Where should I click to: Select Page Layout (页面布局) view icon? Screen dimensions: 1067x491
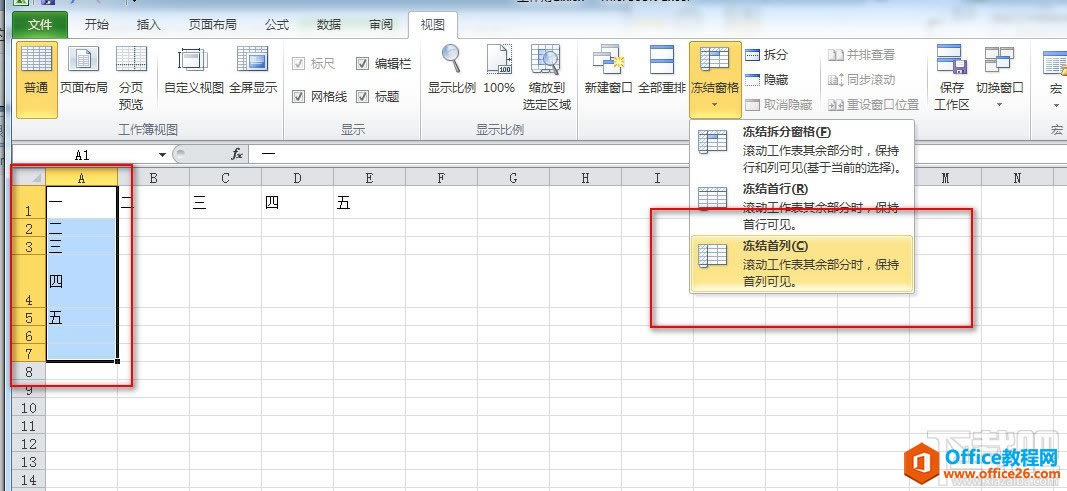84,71
